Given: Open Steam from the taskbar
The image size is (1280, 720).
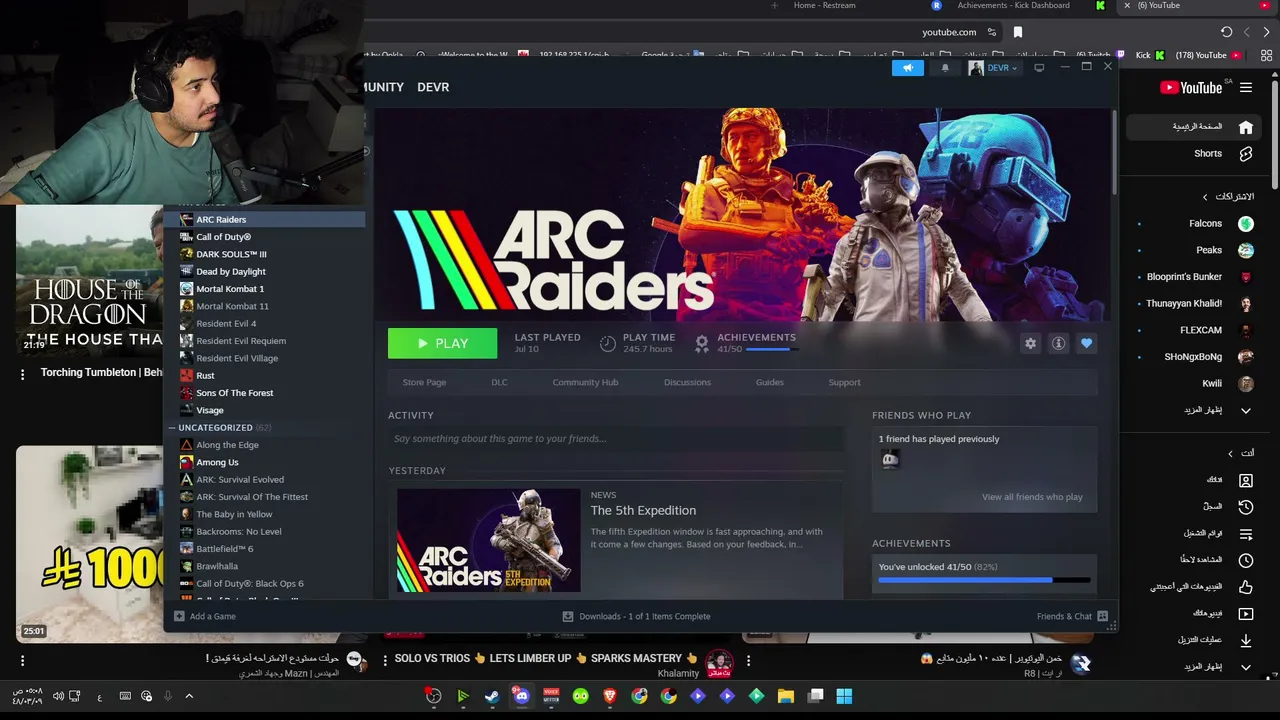Looking at the screenshot, I should (492, 696).
